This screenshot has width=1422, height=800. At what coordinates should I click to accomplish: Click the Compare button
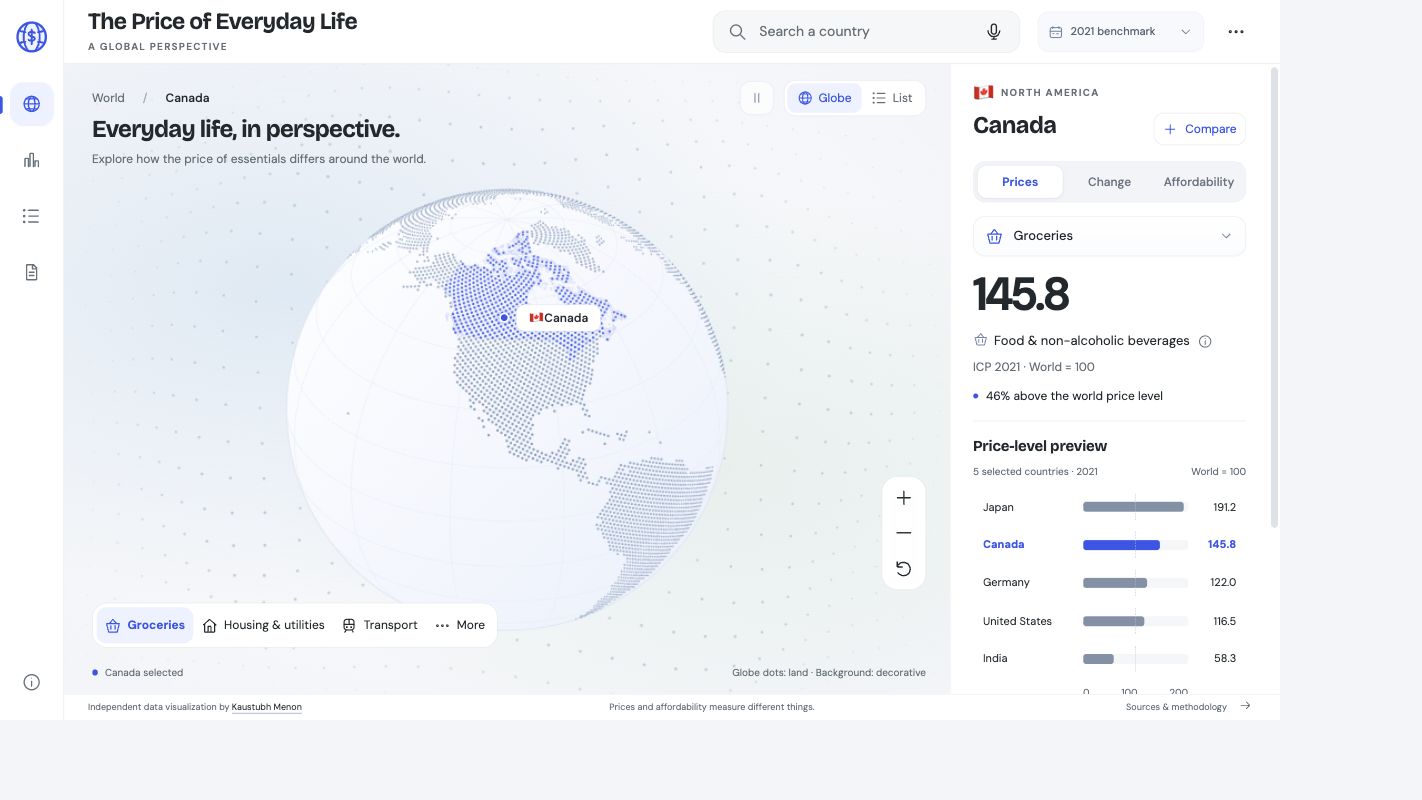coord(1200,129)
